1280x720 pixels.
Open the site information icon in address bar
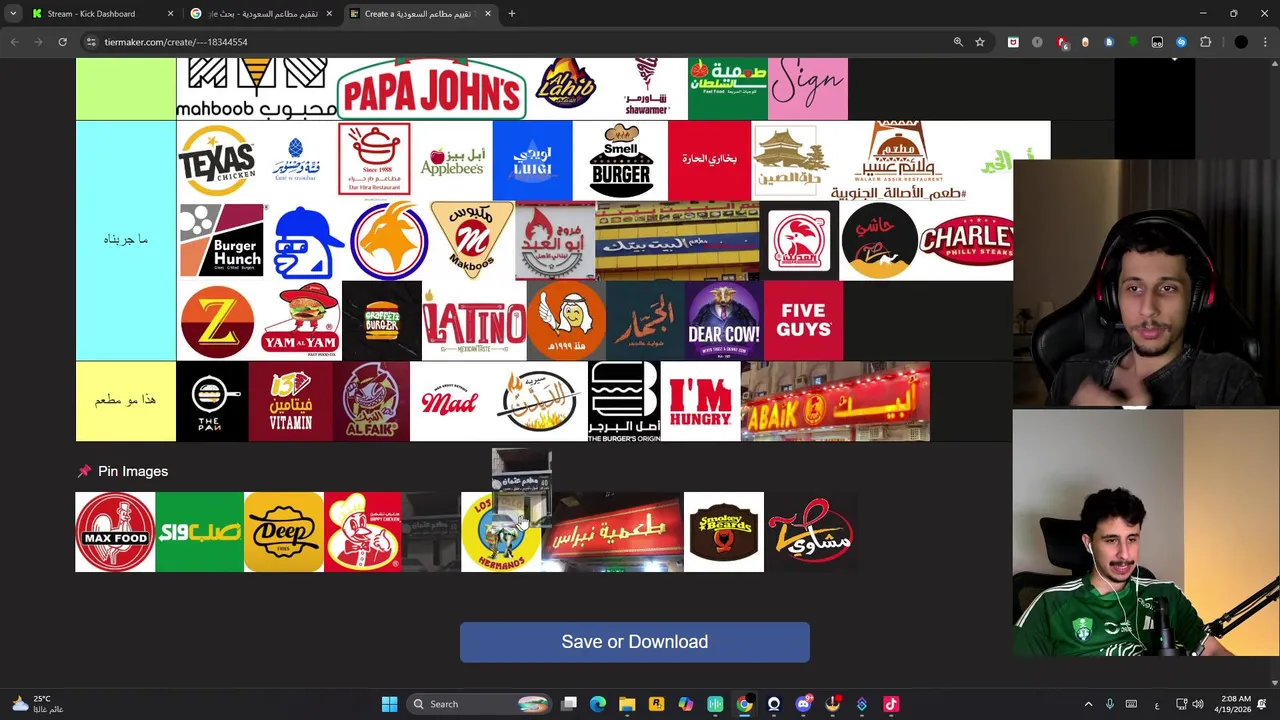[x=90, y=42]
